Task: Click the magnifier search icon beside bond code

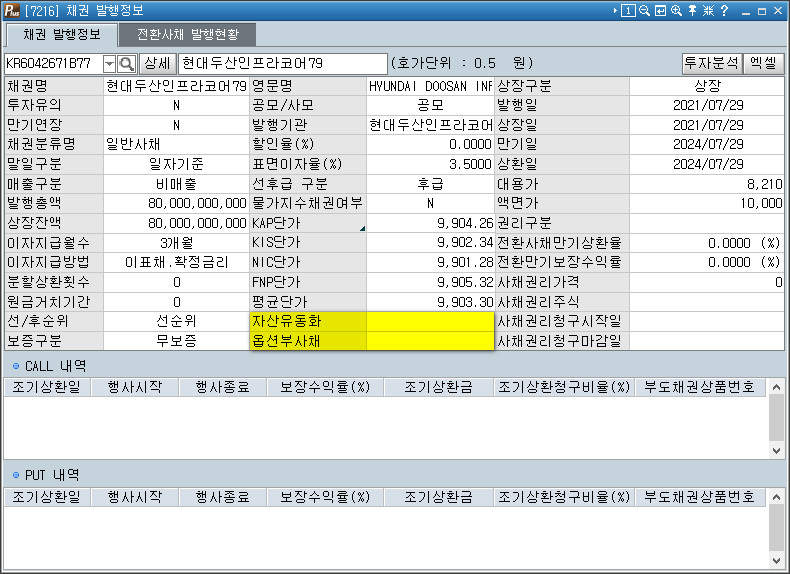Action: coord(126,64)
